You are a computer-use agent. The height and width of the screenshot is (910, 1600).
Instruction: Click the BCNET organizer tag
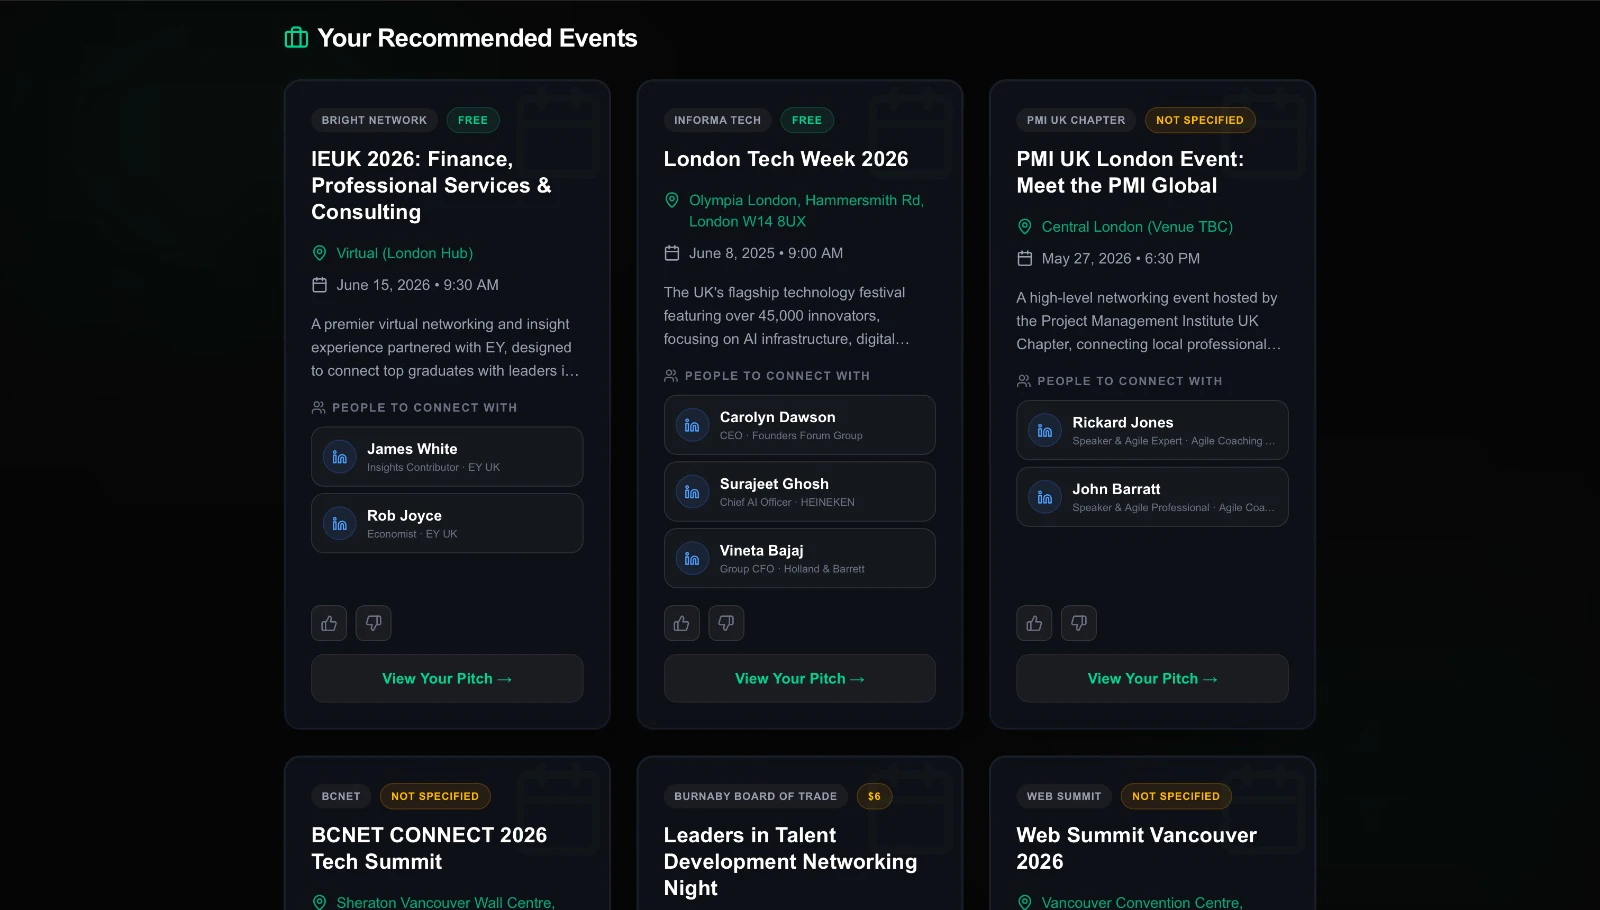(x=341, y=796)
